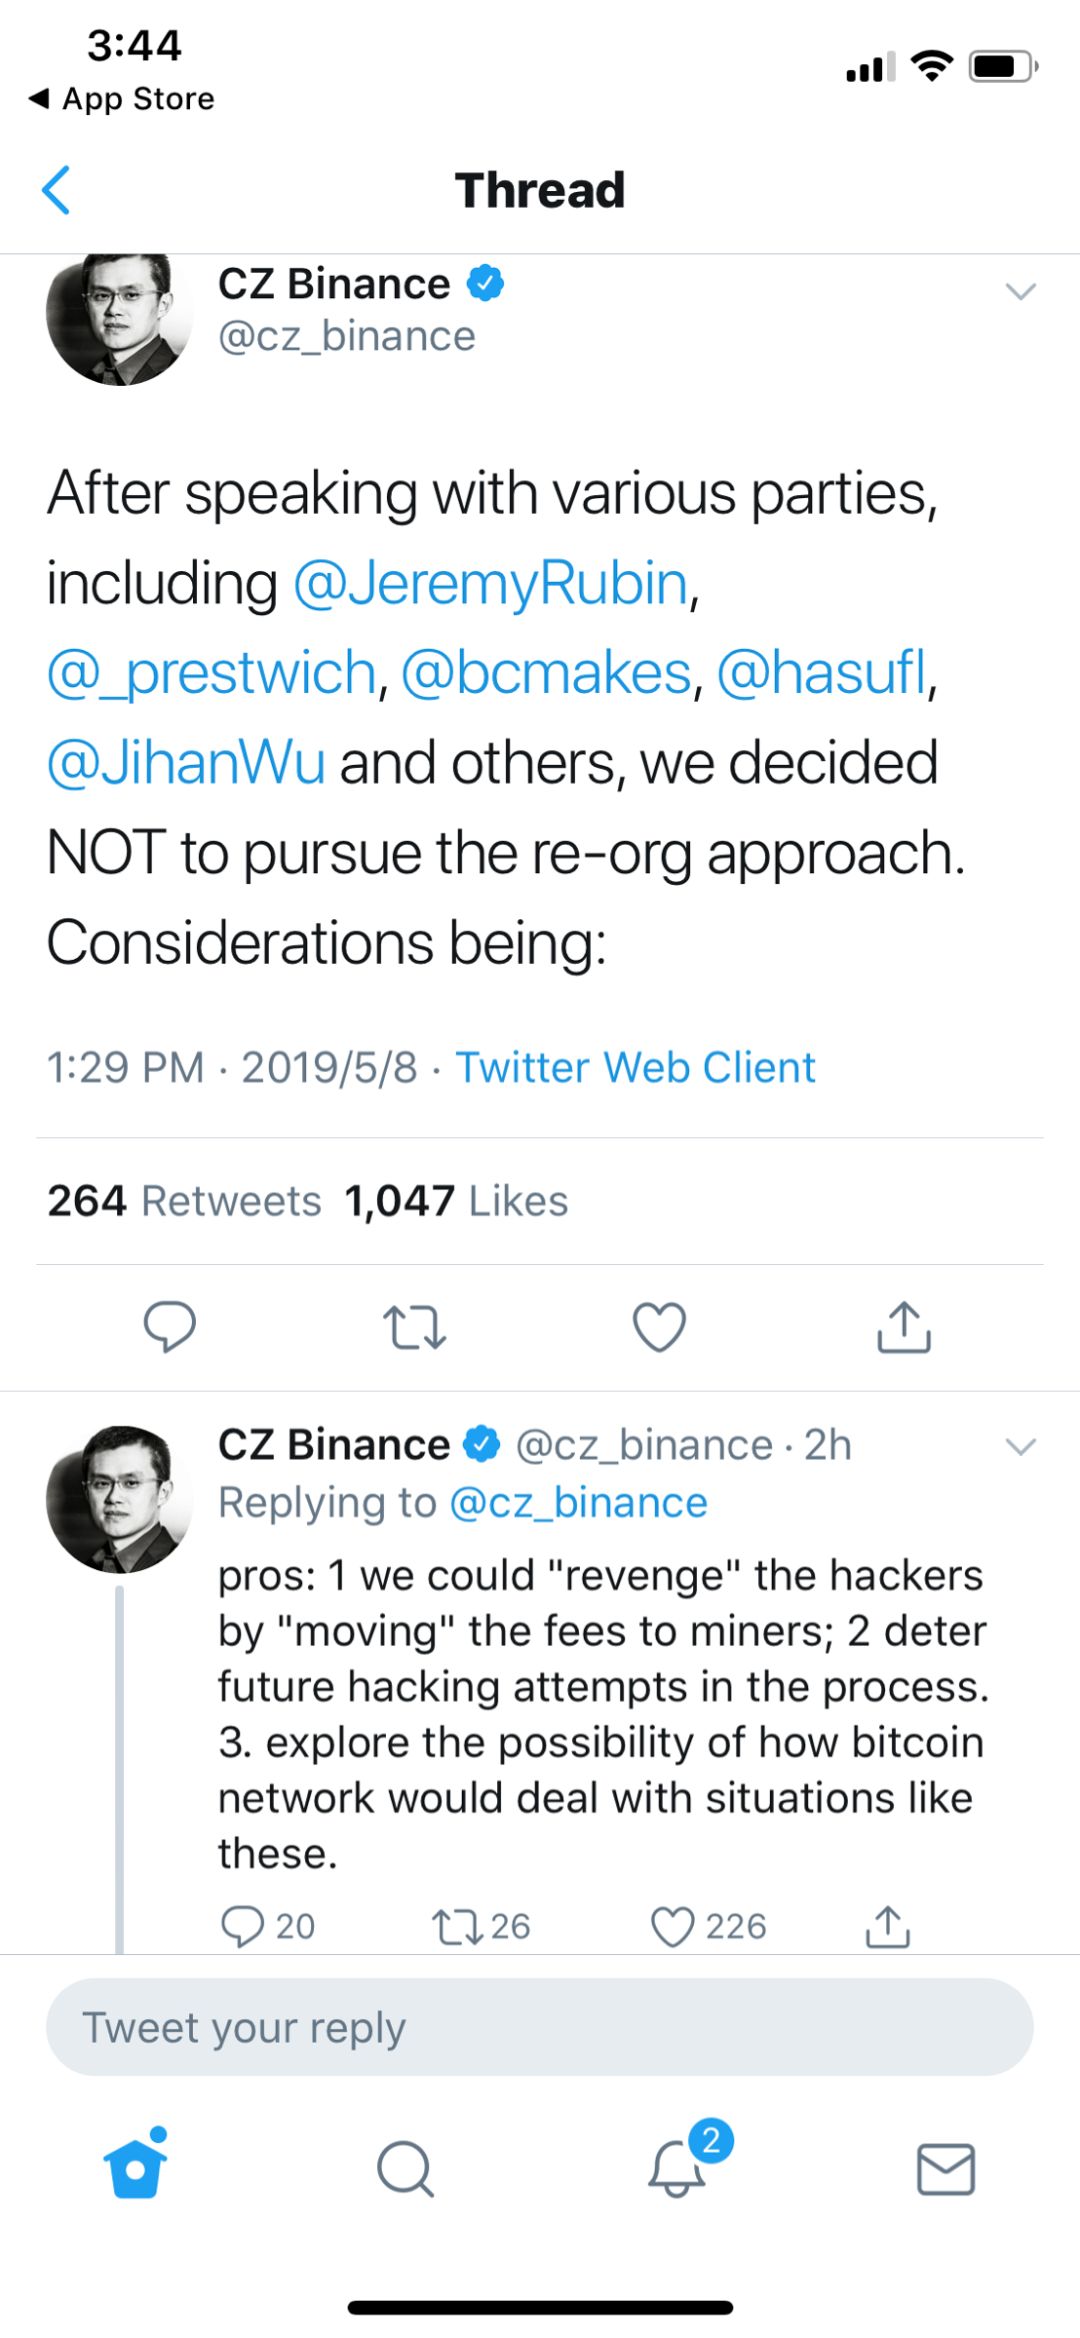Open the @JihanWu profile mention
1080x2338 pixels.
(x=186, y=763)
